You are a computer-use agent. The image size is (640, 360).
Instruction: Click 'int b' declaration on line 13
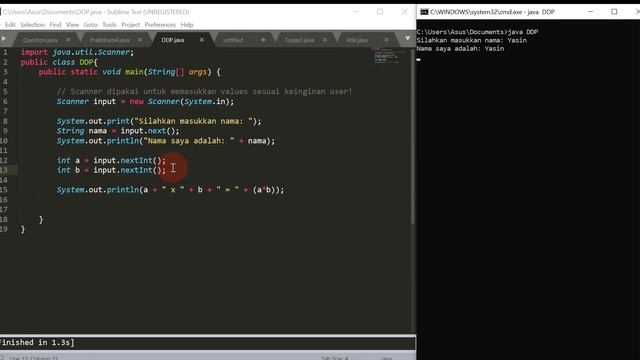(69, 170)
